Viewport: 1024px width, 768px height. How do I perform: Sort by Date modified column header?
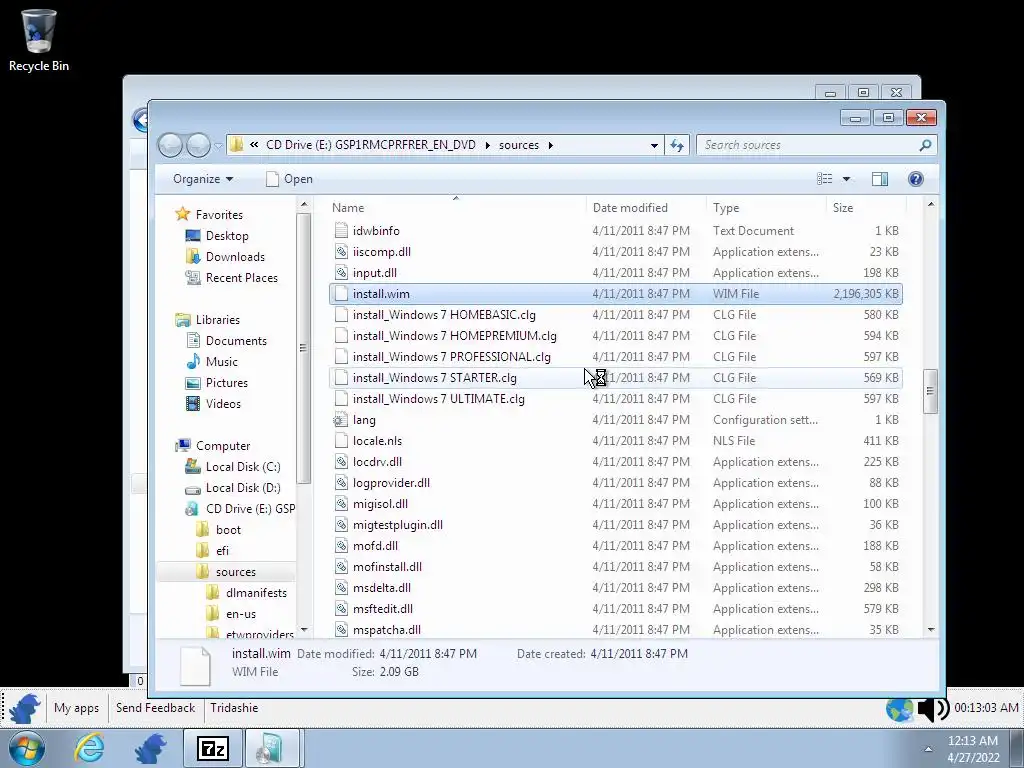[x=645, y=208]
